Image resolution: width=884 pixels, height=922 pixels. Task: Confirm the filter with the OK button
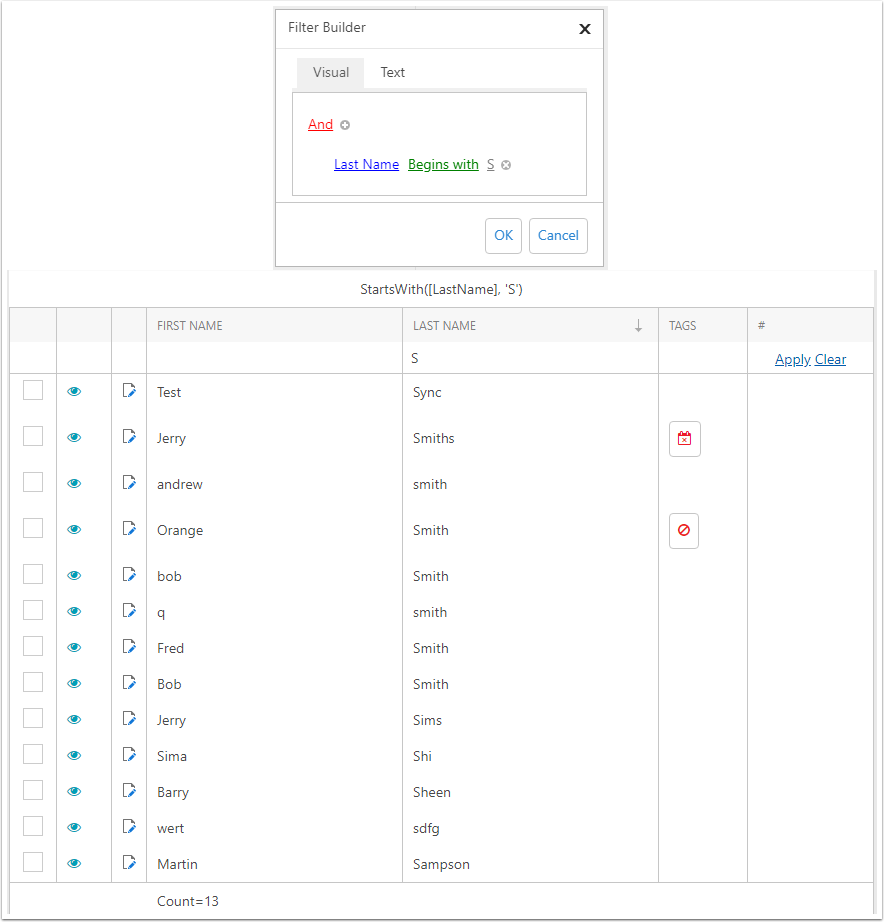pos(503,236)
